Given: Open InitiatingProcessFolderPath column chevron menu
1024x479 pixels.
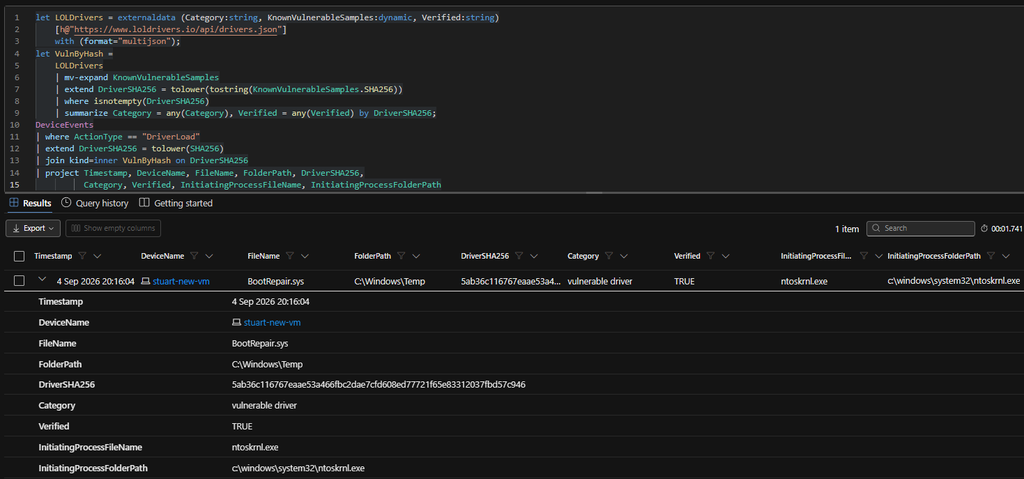Looking at the screenshot, I should pyautogui.click(x=1006, y=256).
